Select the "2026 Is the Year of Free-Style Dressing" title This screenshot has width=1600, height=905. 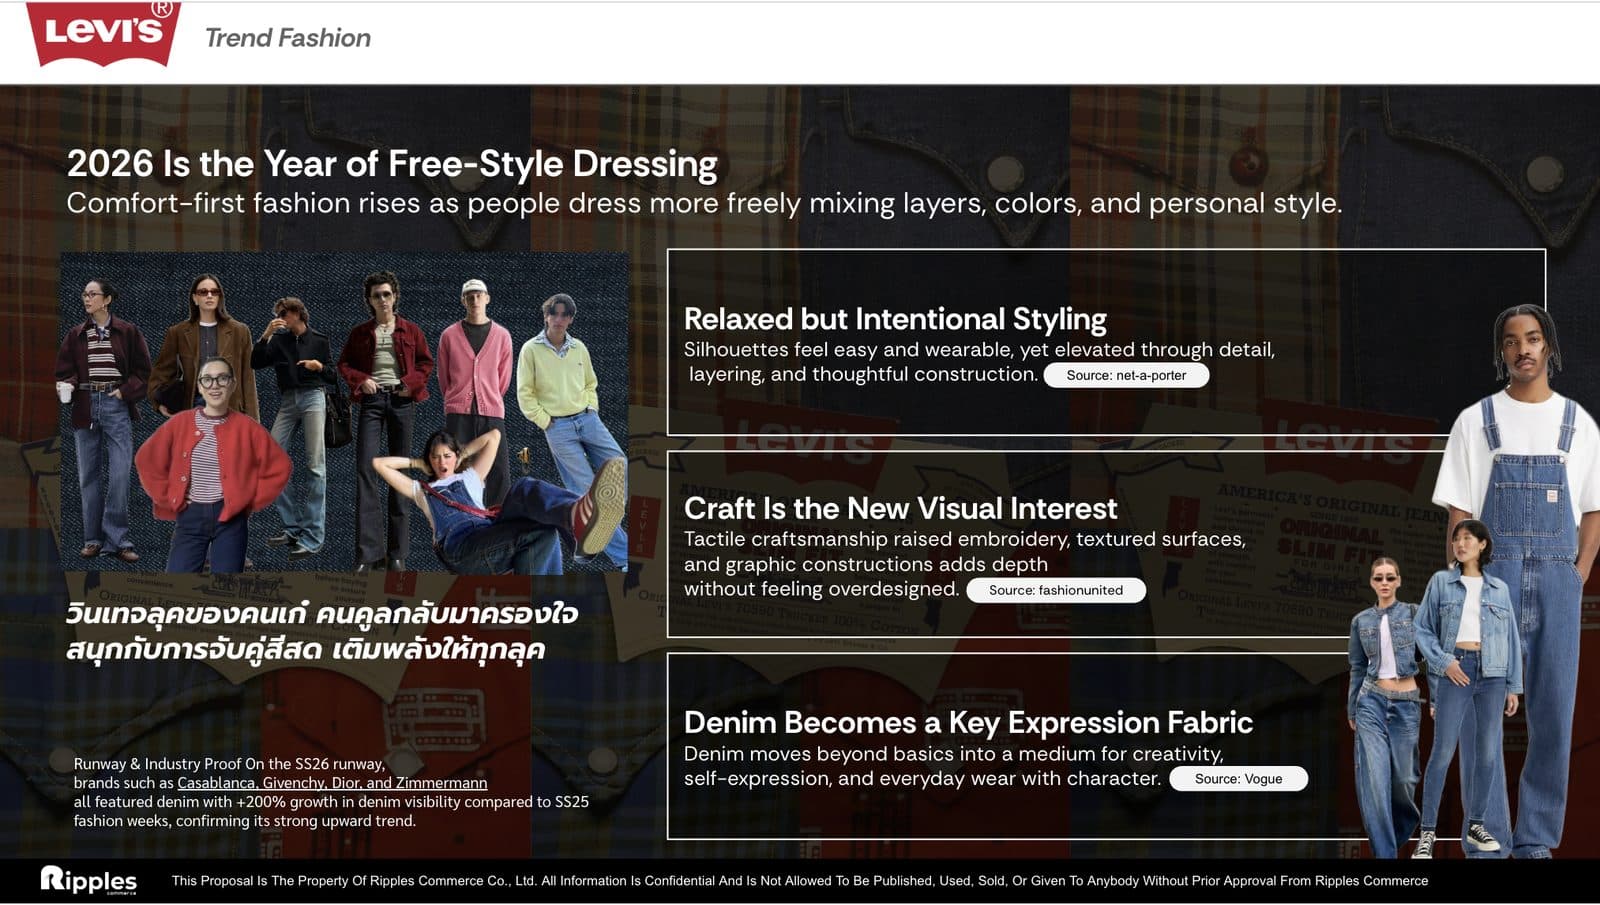[392, 164]
